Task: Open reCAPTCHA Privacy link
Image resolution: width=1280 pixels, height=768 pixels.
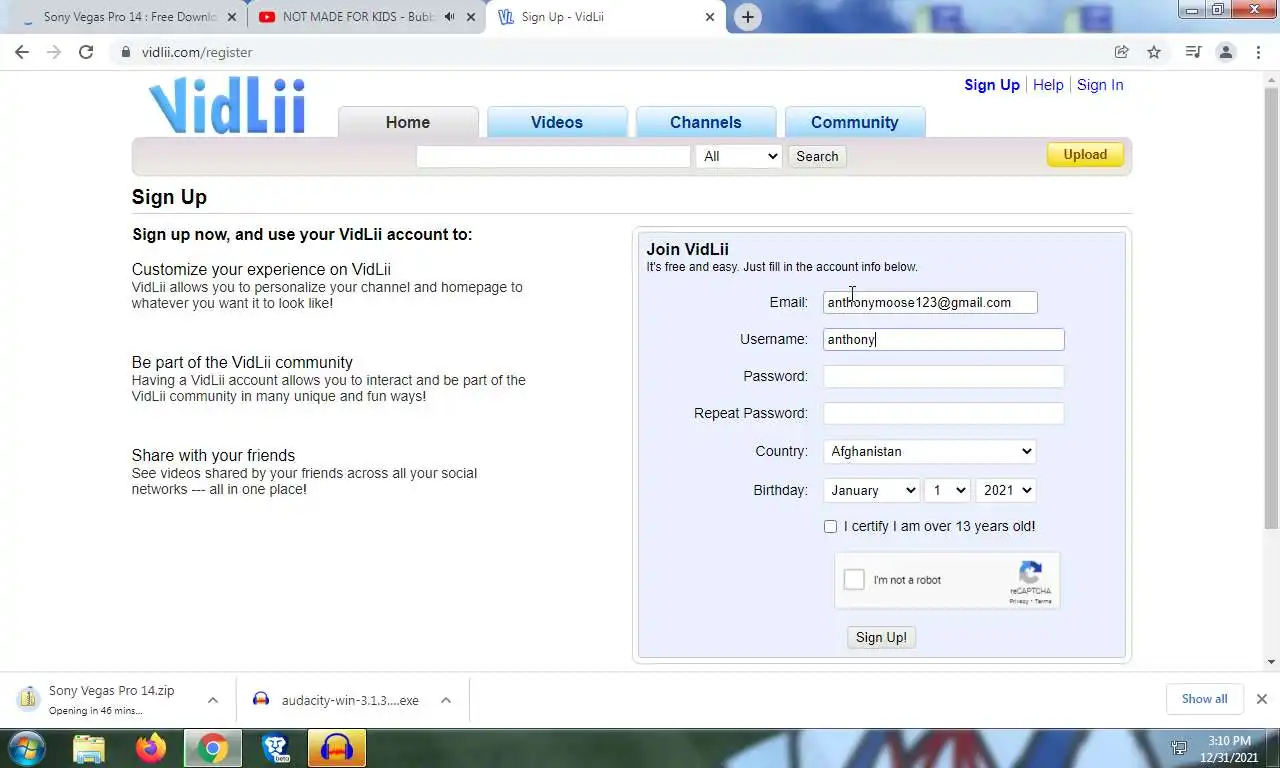Action: tap(1018, 601)
